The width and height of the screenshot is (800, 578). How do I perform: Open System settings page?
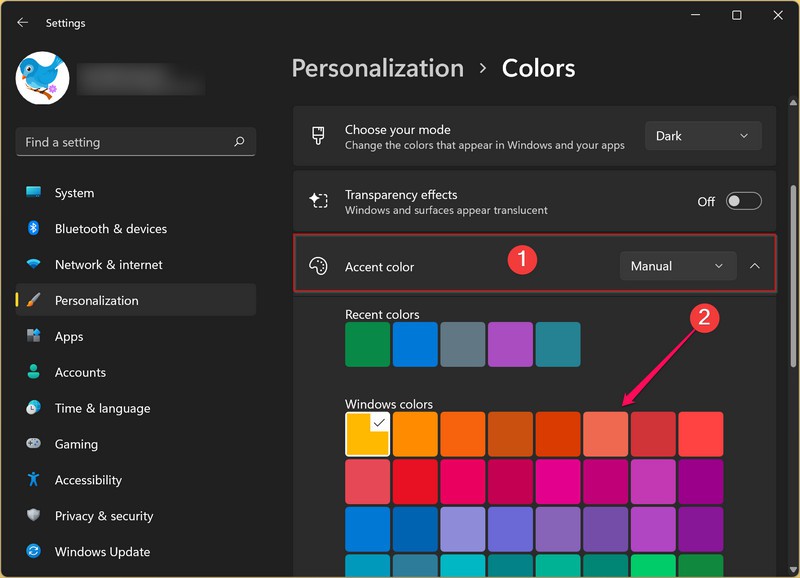click(136, 193)
